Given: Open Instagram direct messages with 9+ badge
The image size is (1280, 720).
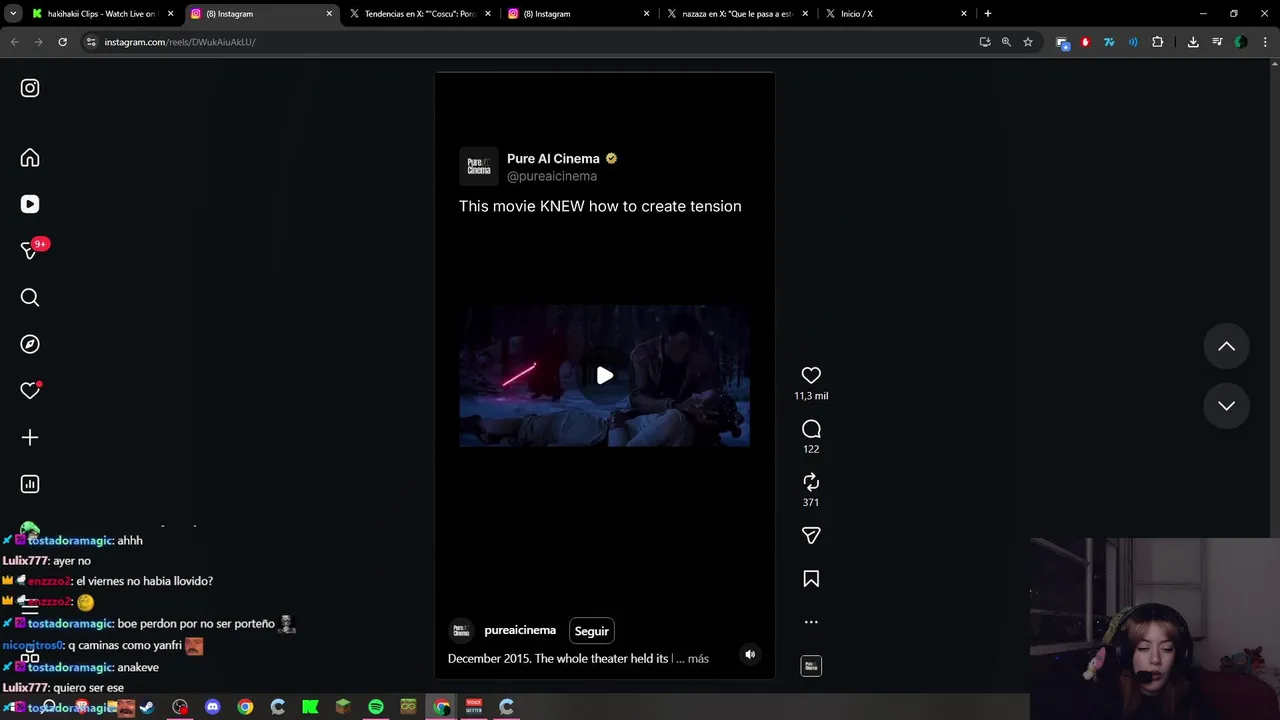Looking at the screenshot, I should click(30, 250).
